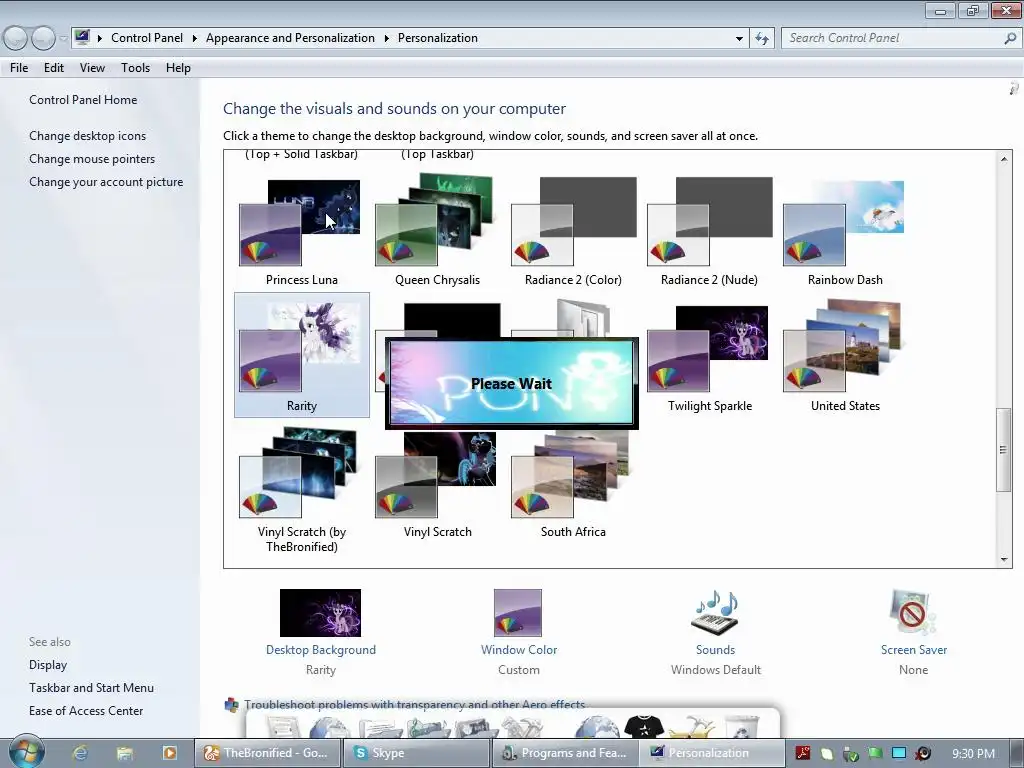Click the theme list scrollbar thumb
1024x768 pixels.
click(1004, 449)
